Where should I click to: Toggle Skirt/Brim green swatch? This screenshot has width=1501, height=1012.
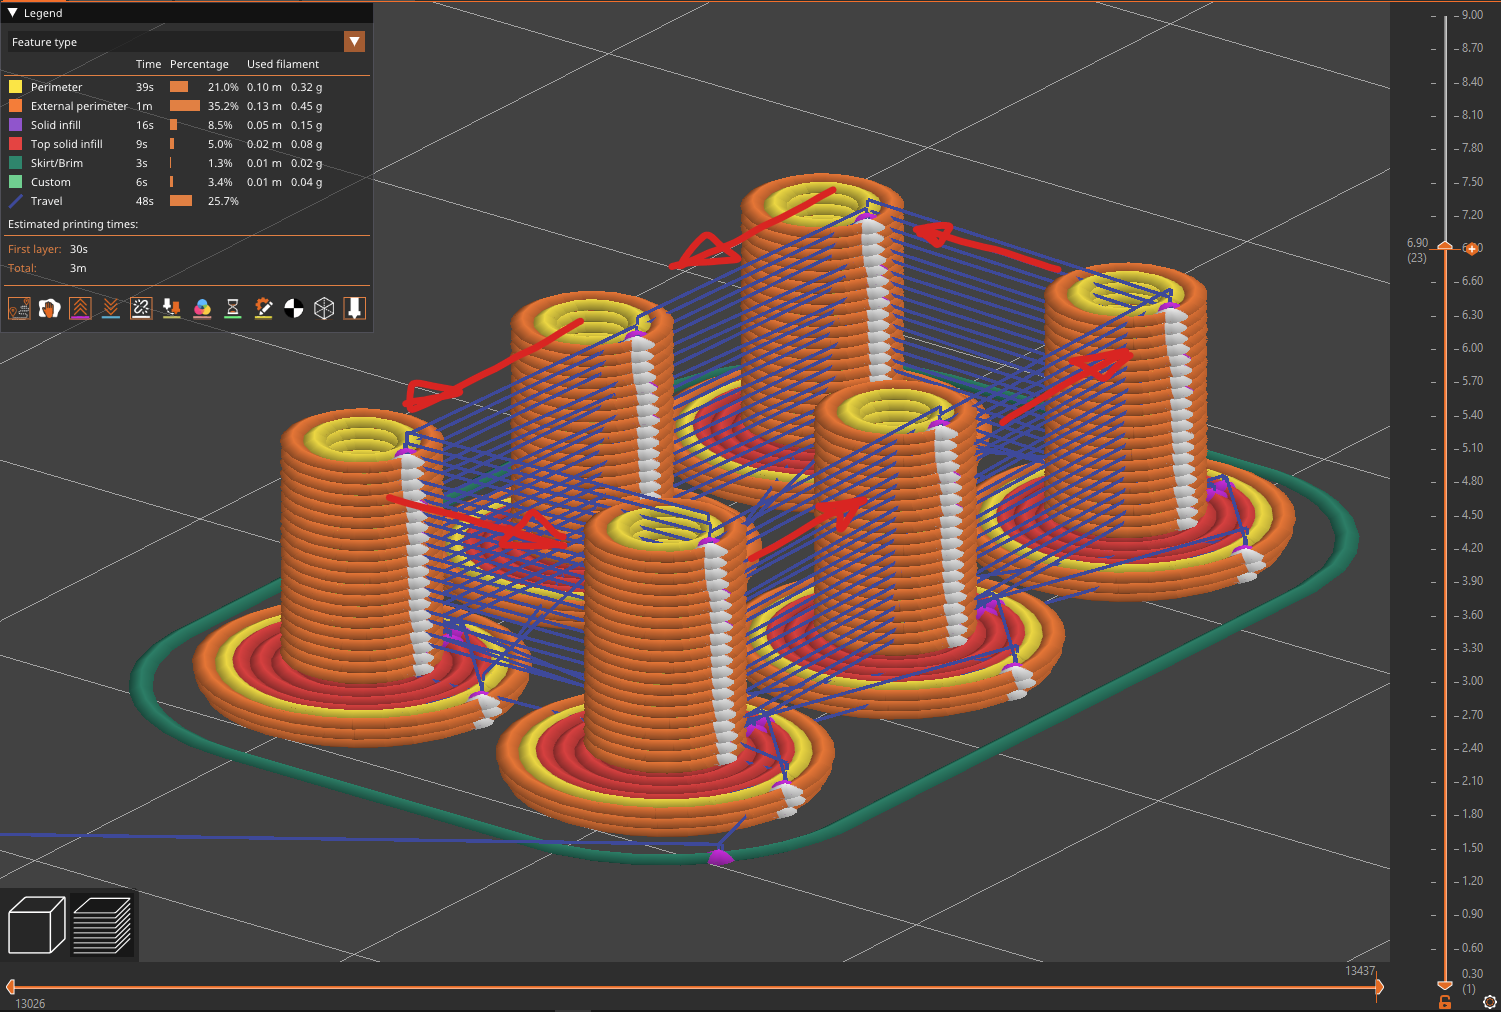pos(15,163)
